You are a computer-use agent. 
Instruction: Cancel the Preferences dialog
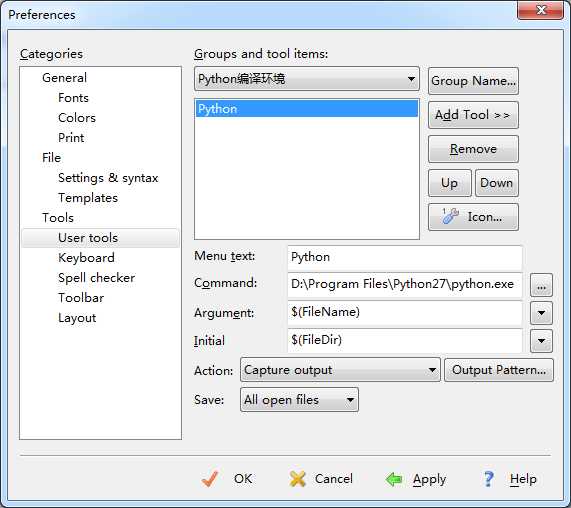[321, 479]
